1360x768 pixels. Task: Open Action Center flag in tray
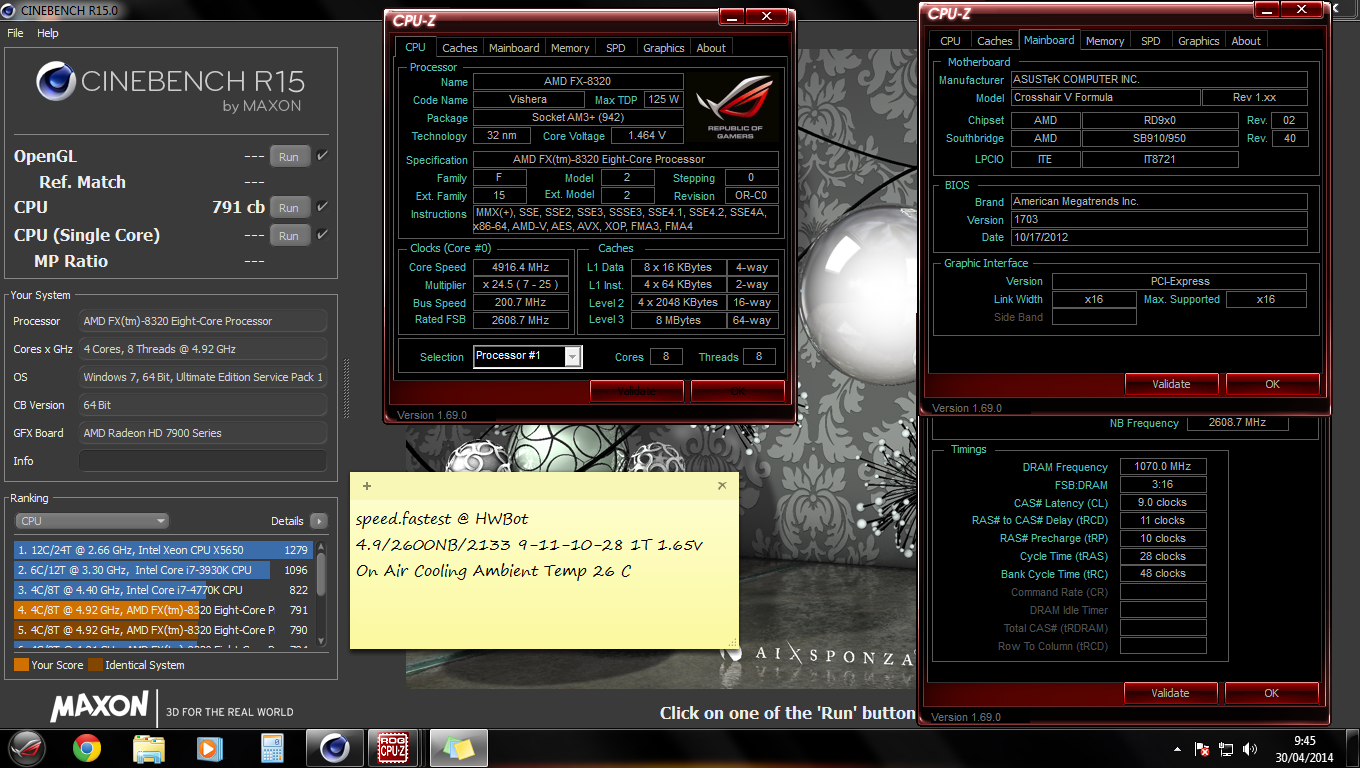[1203, 748]
